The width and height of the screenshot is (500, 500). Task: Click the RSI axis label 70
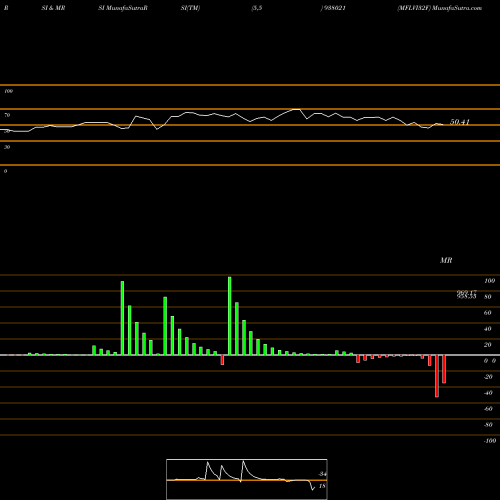(x=7, y=115)
